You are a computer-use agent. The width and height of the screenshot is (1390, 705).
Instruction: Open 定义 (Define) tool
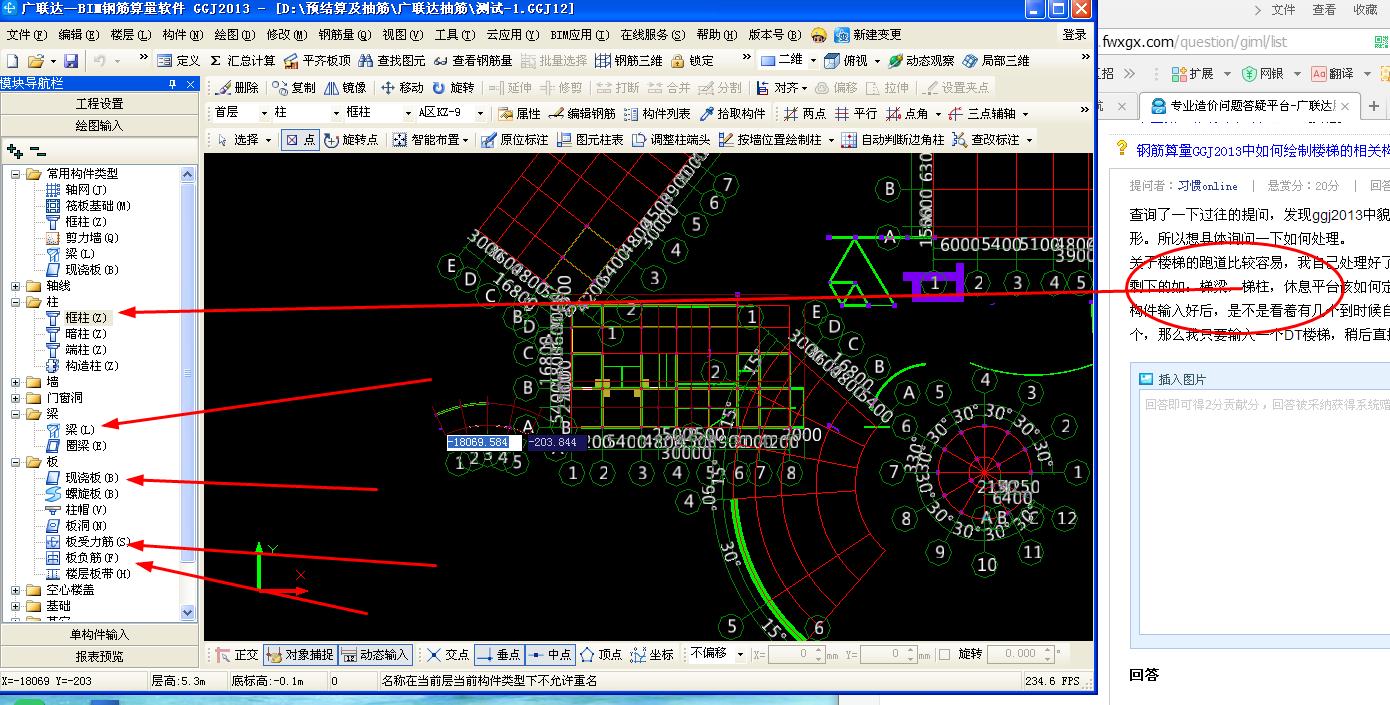pos(179,61)
